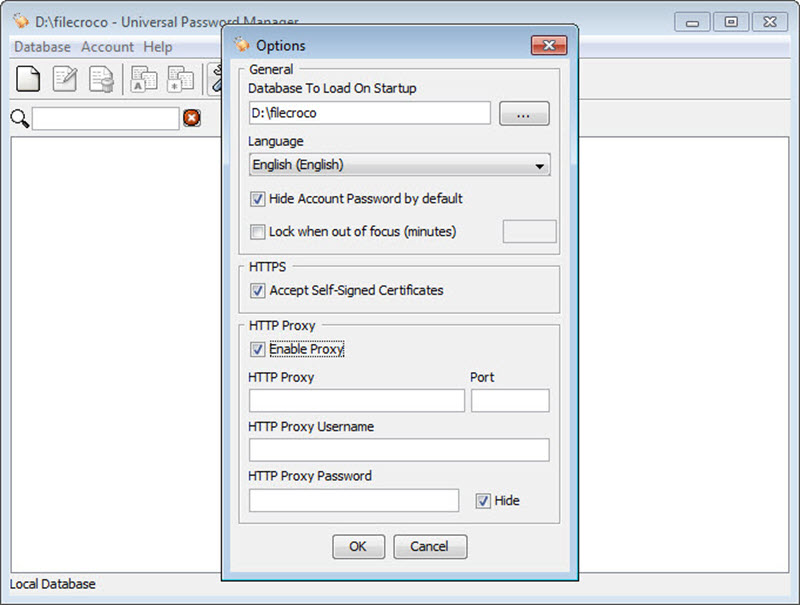Click the Database To Load On Startup field

coord(370,113)
